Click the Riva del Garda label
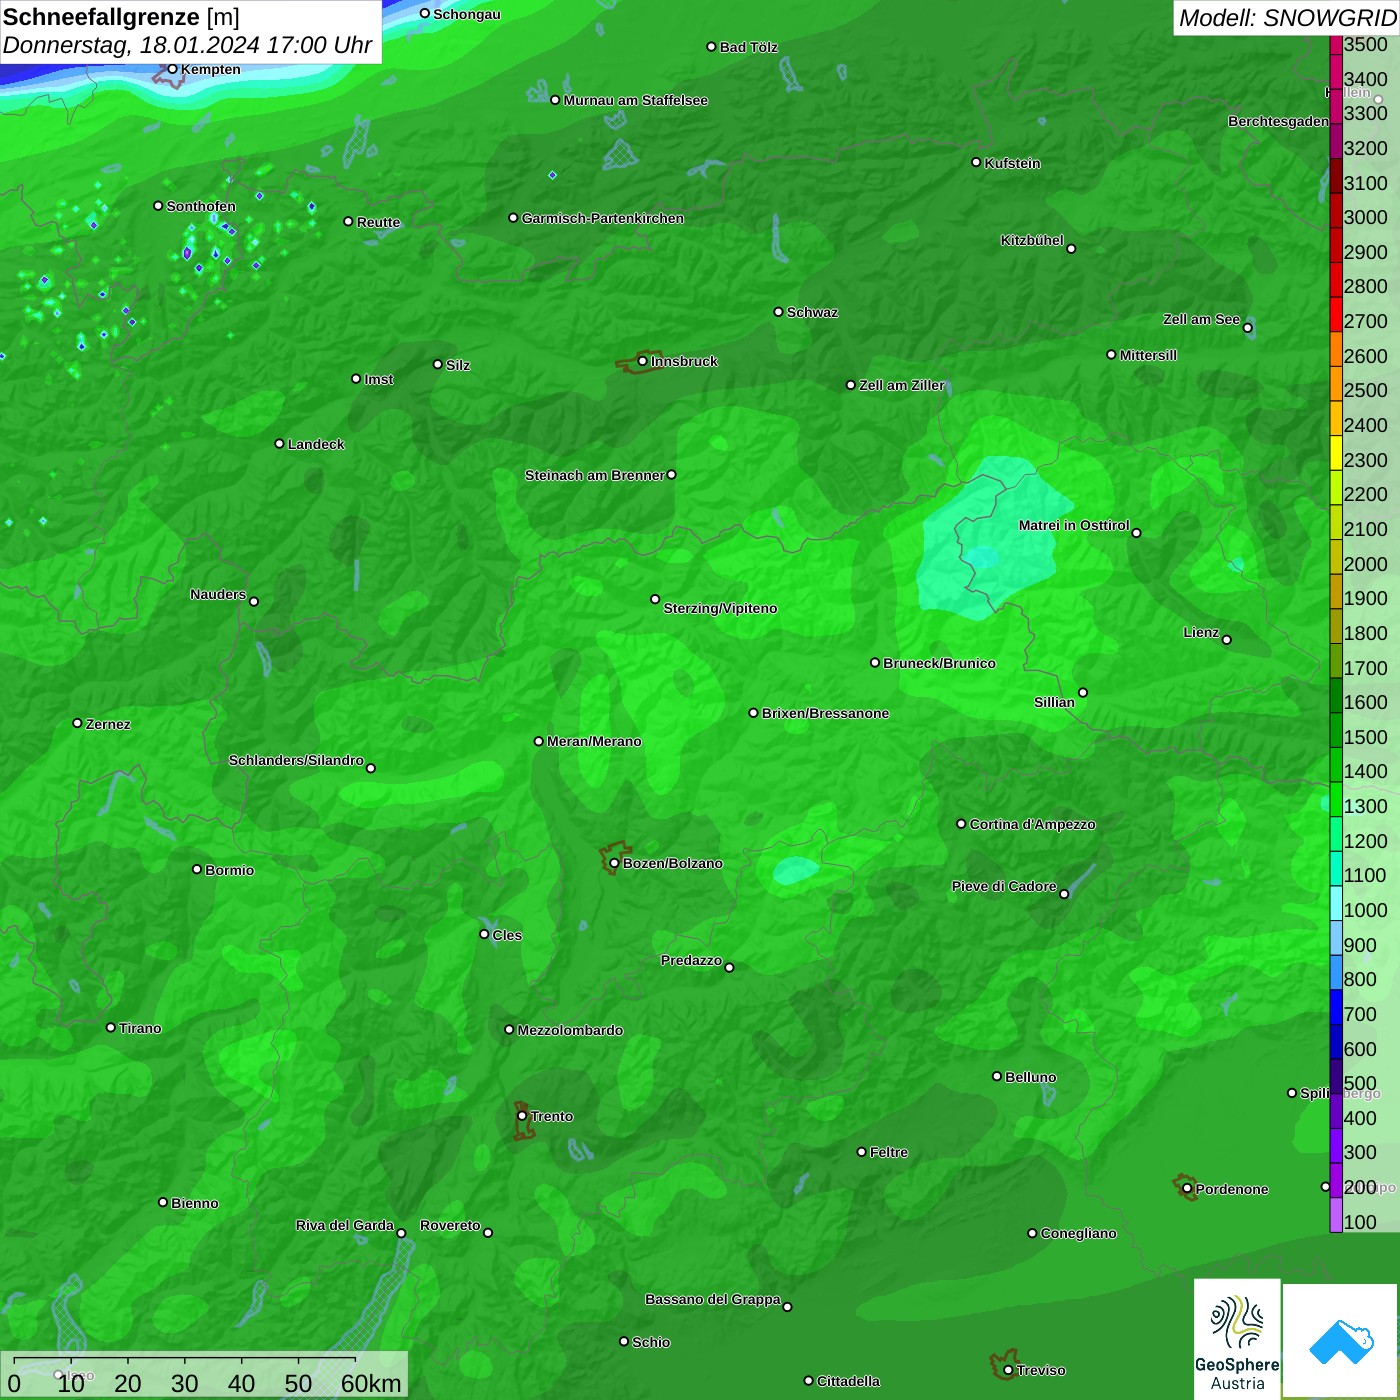This screenshot has height=1400, width=1400. [345, 1225]
